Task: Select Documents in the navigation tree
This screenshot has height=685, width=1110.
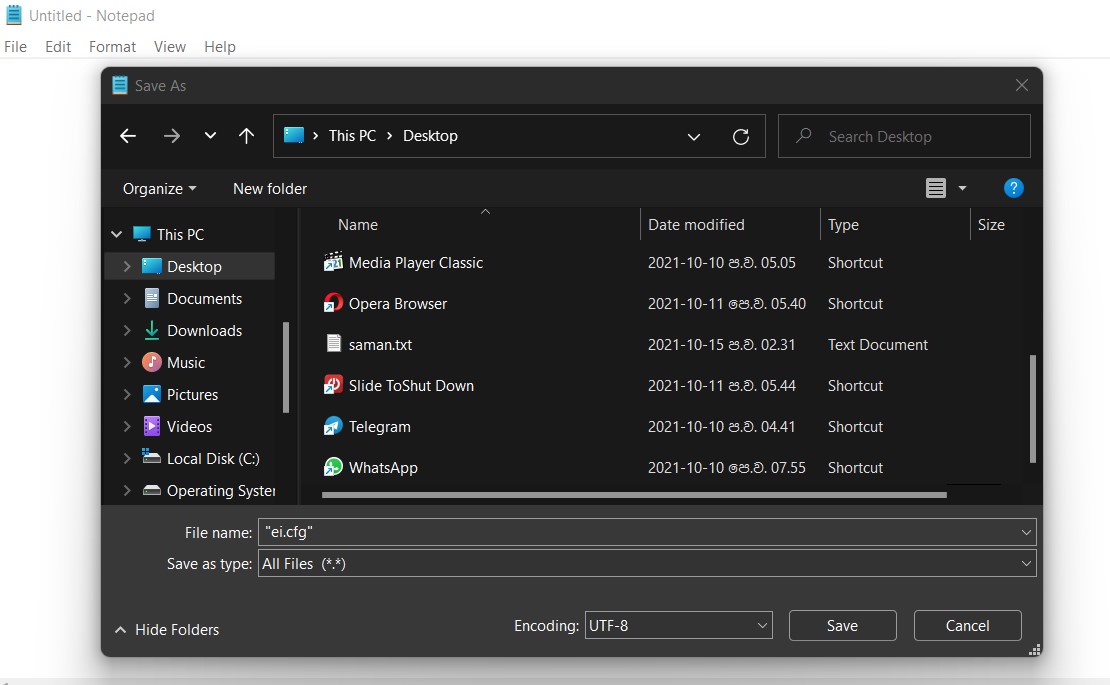Action: [x=204, y=299]
